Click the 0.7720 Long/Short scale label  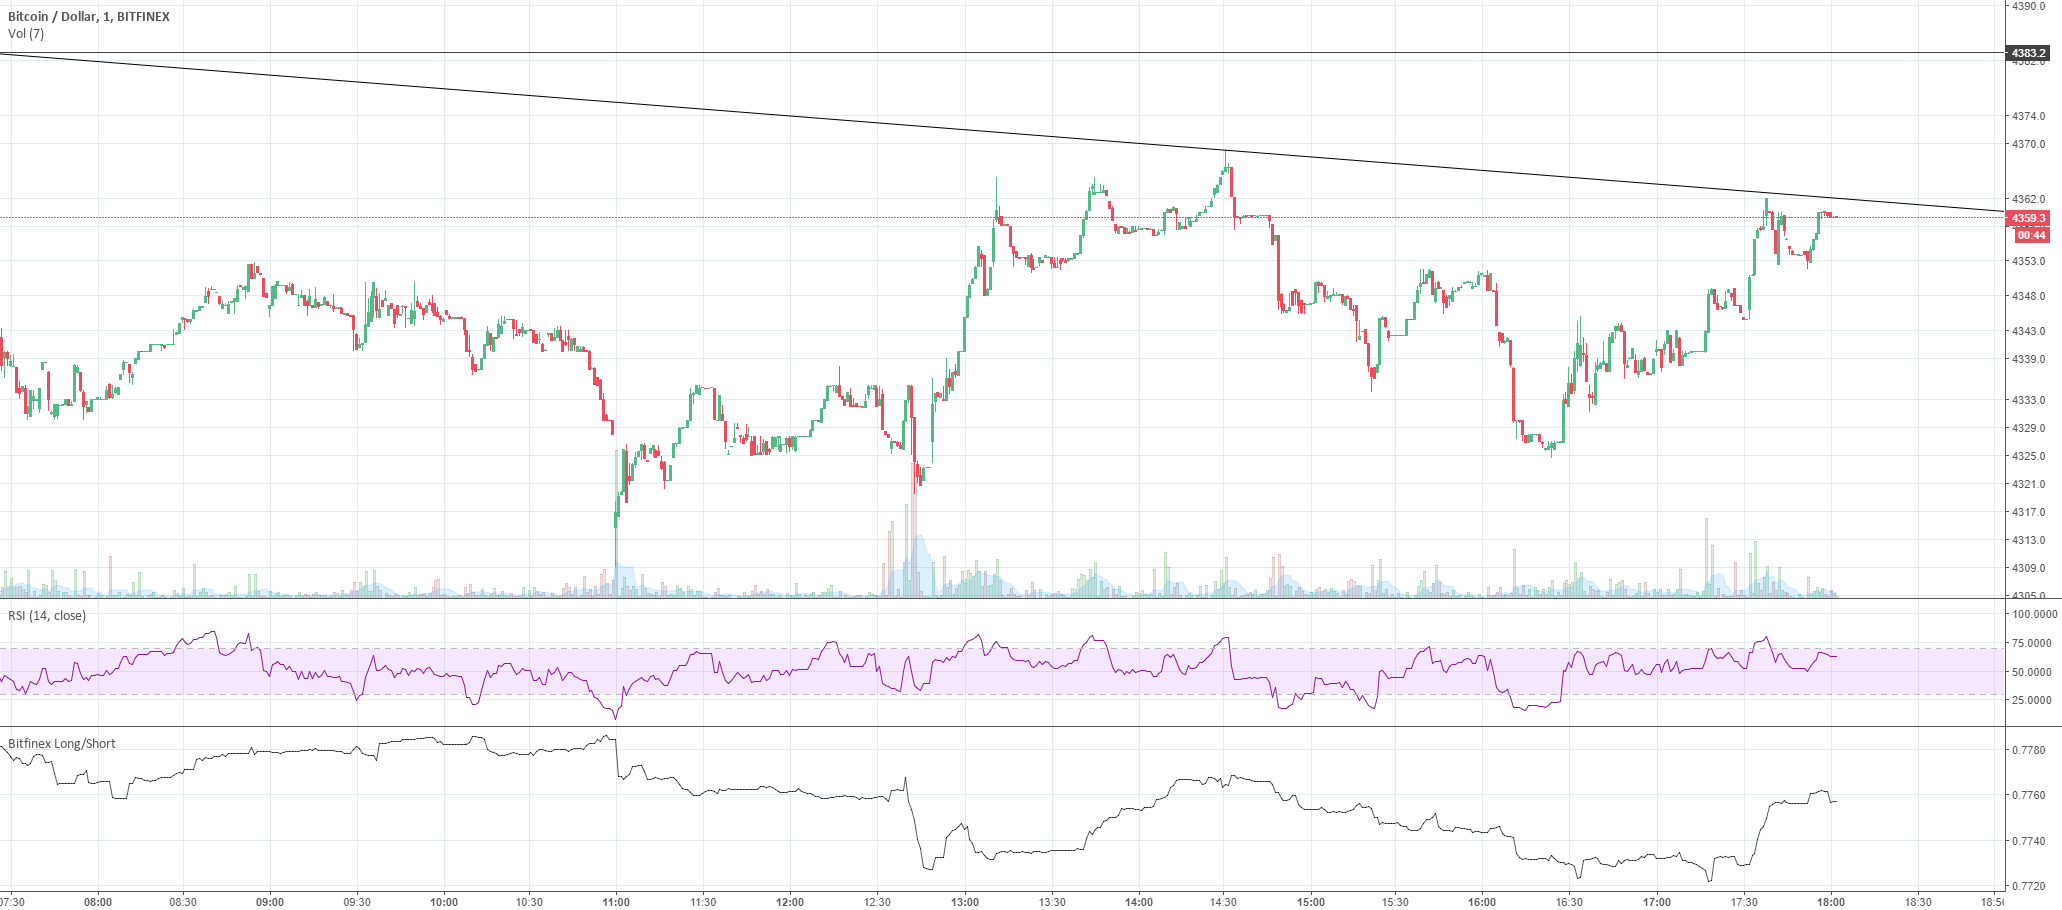[2029, 886]
